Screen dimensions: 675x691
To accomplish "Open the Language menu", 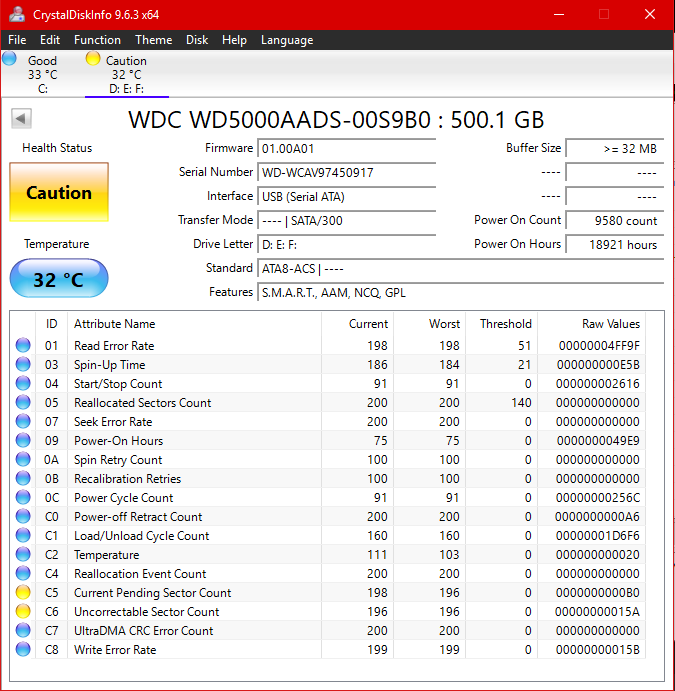I will pos(287,40).
